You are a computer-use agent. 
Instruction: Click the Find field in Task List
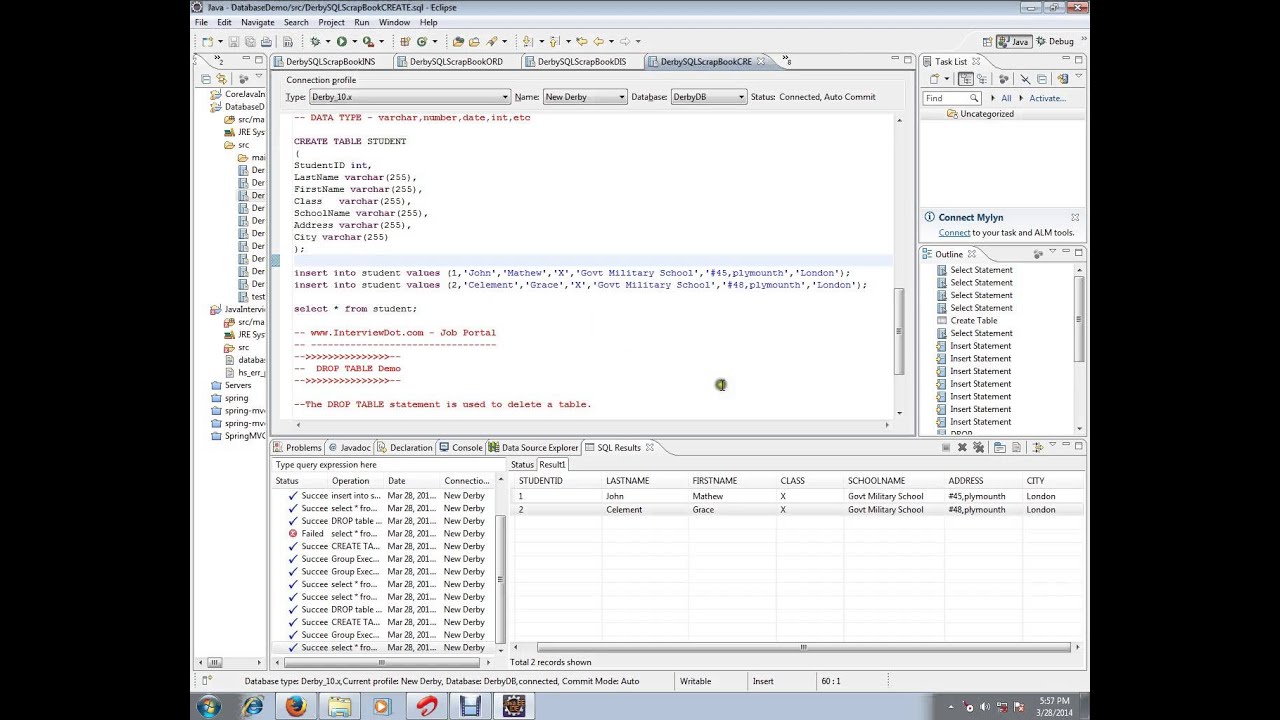coord(951,98)
